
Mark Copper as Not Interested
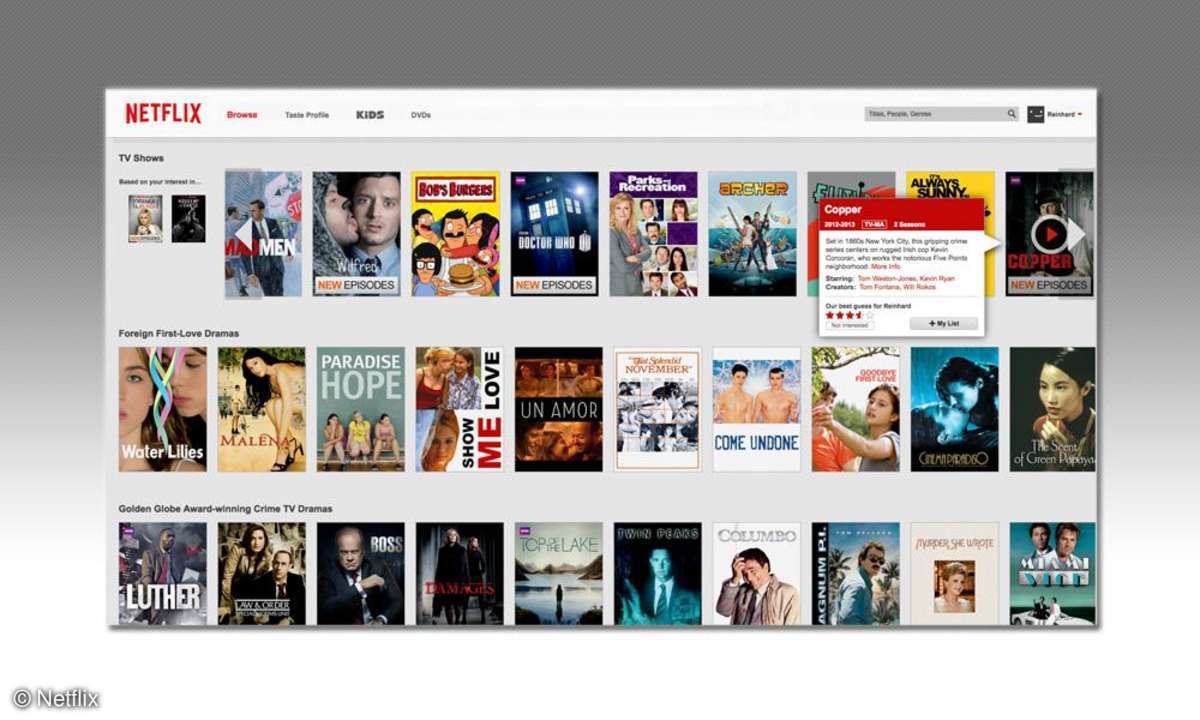click(x=849, y=325)
